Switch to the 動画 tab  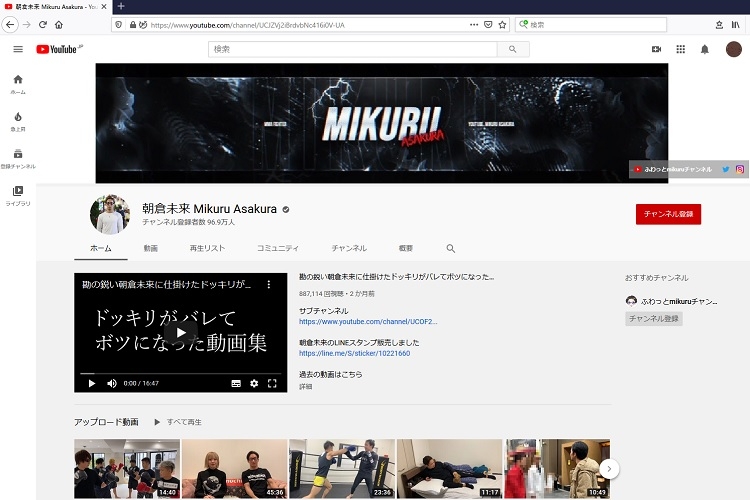(151, 248)
